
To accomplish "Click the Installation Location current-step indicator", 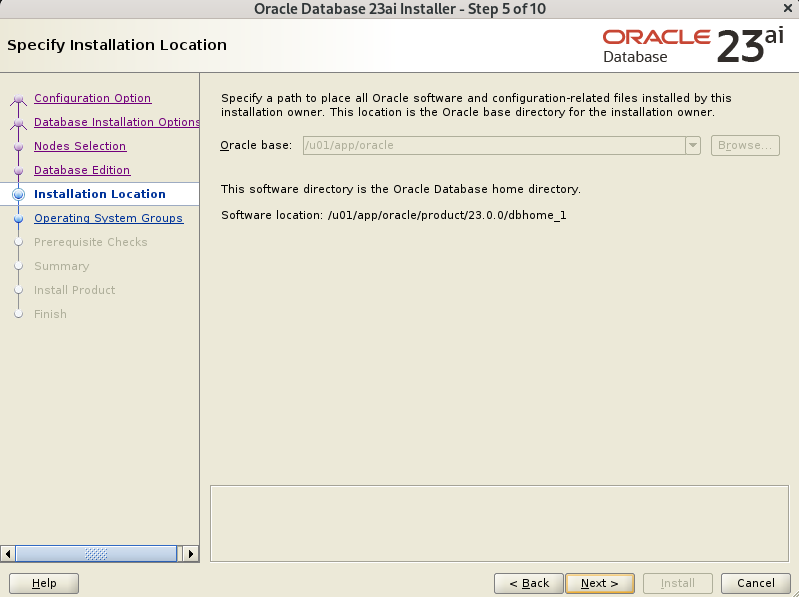I will pyautogui.click(x=18, y=194).
